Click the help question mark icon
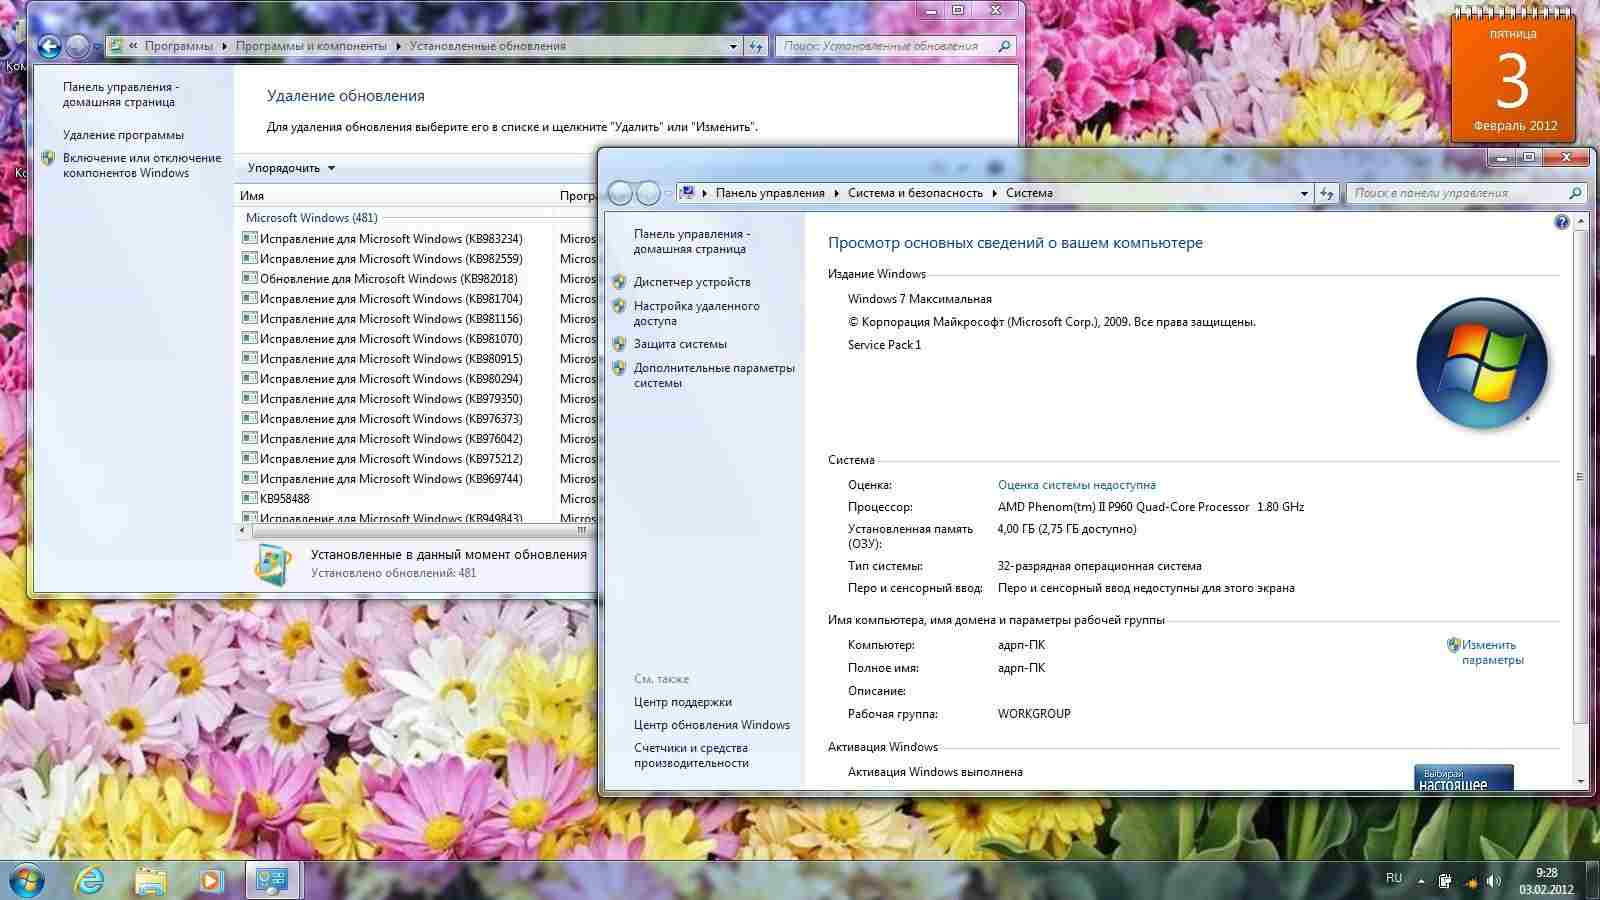This screenshot has width=1600, height=900. [x=1562, y=222]
